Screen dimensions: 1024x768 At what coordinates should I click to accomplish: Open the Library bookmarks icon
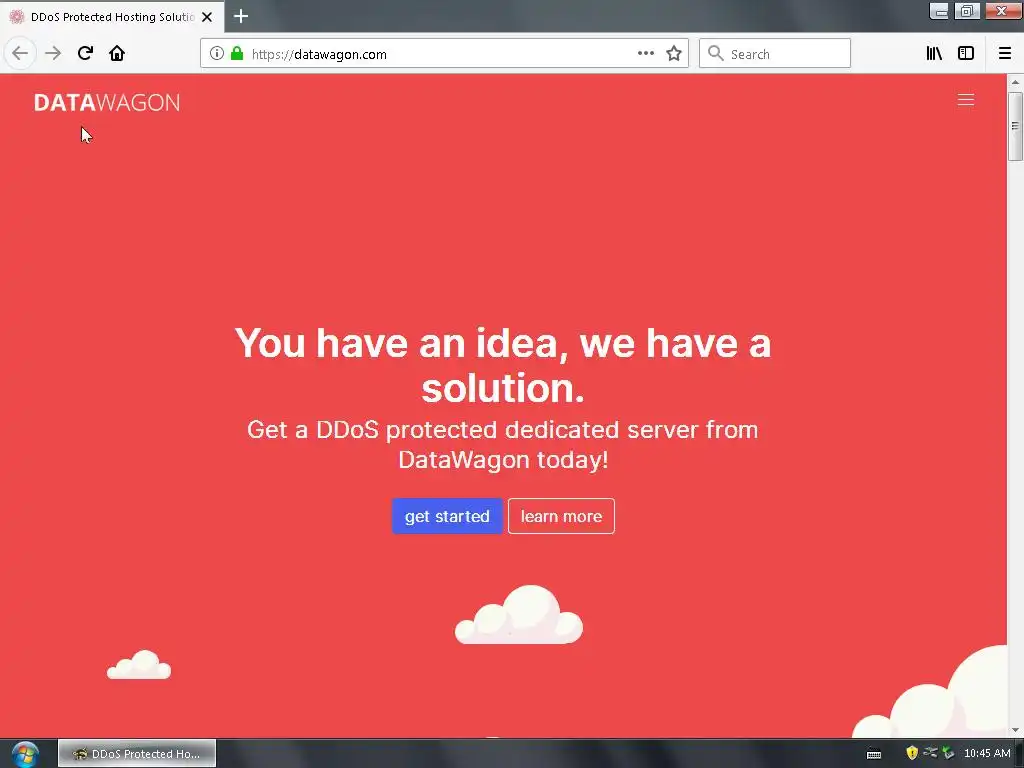pyautogui.click(x=934, y=54)
